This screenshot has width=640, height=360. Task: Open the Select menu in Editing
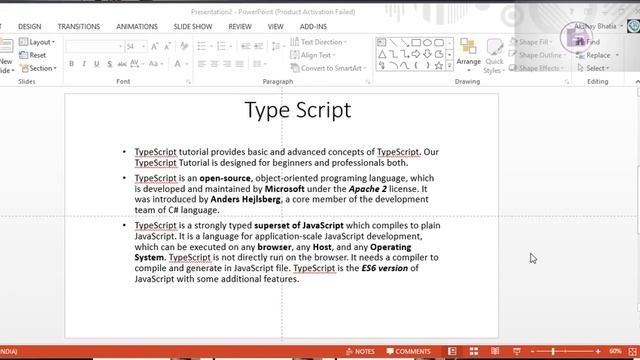(x=593, y=68)
